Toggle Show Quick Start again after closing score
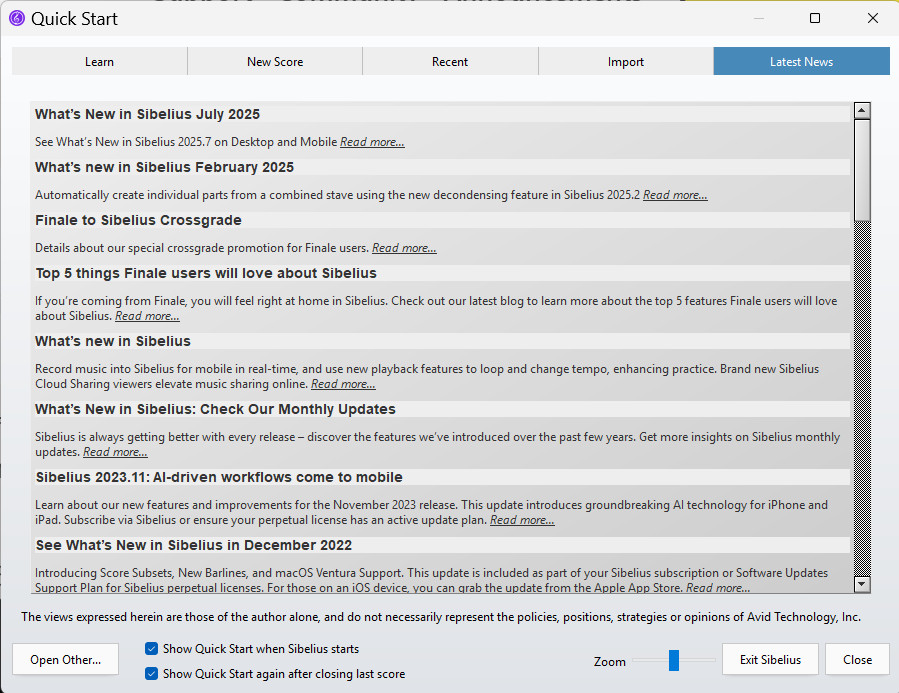The height and width of the screenshot is (693, 899). pos(151,674)
